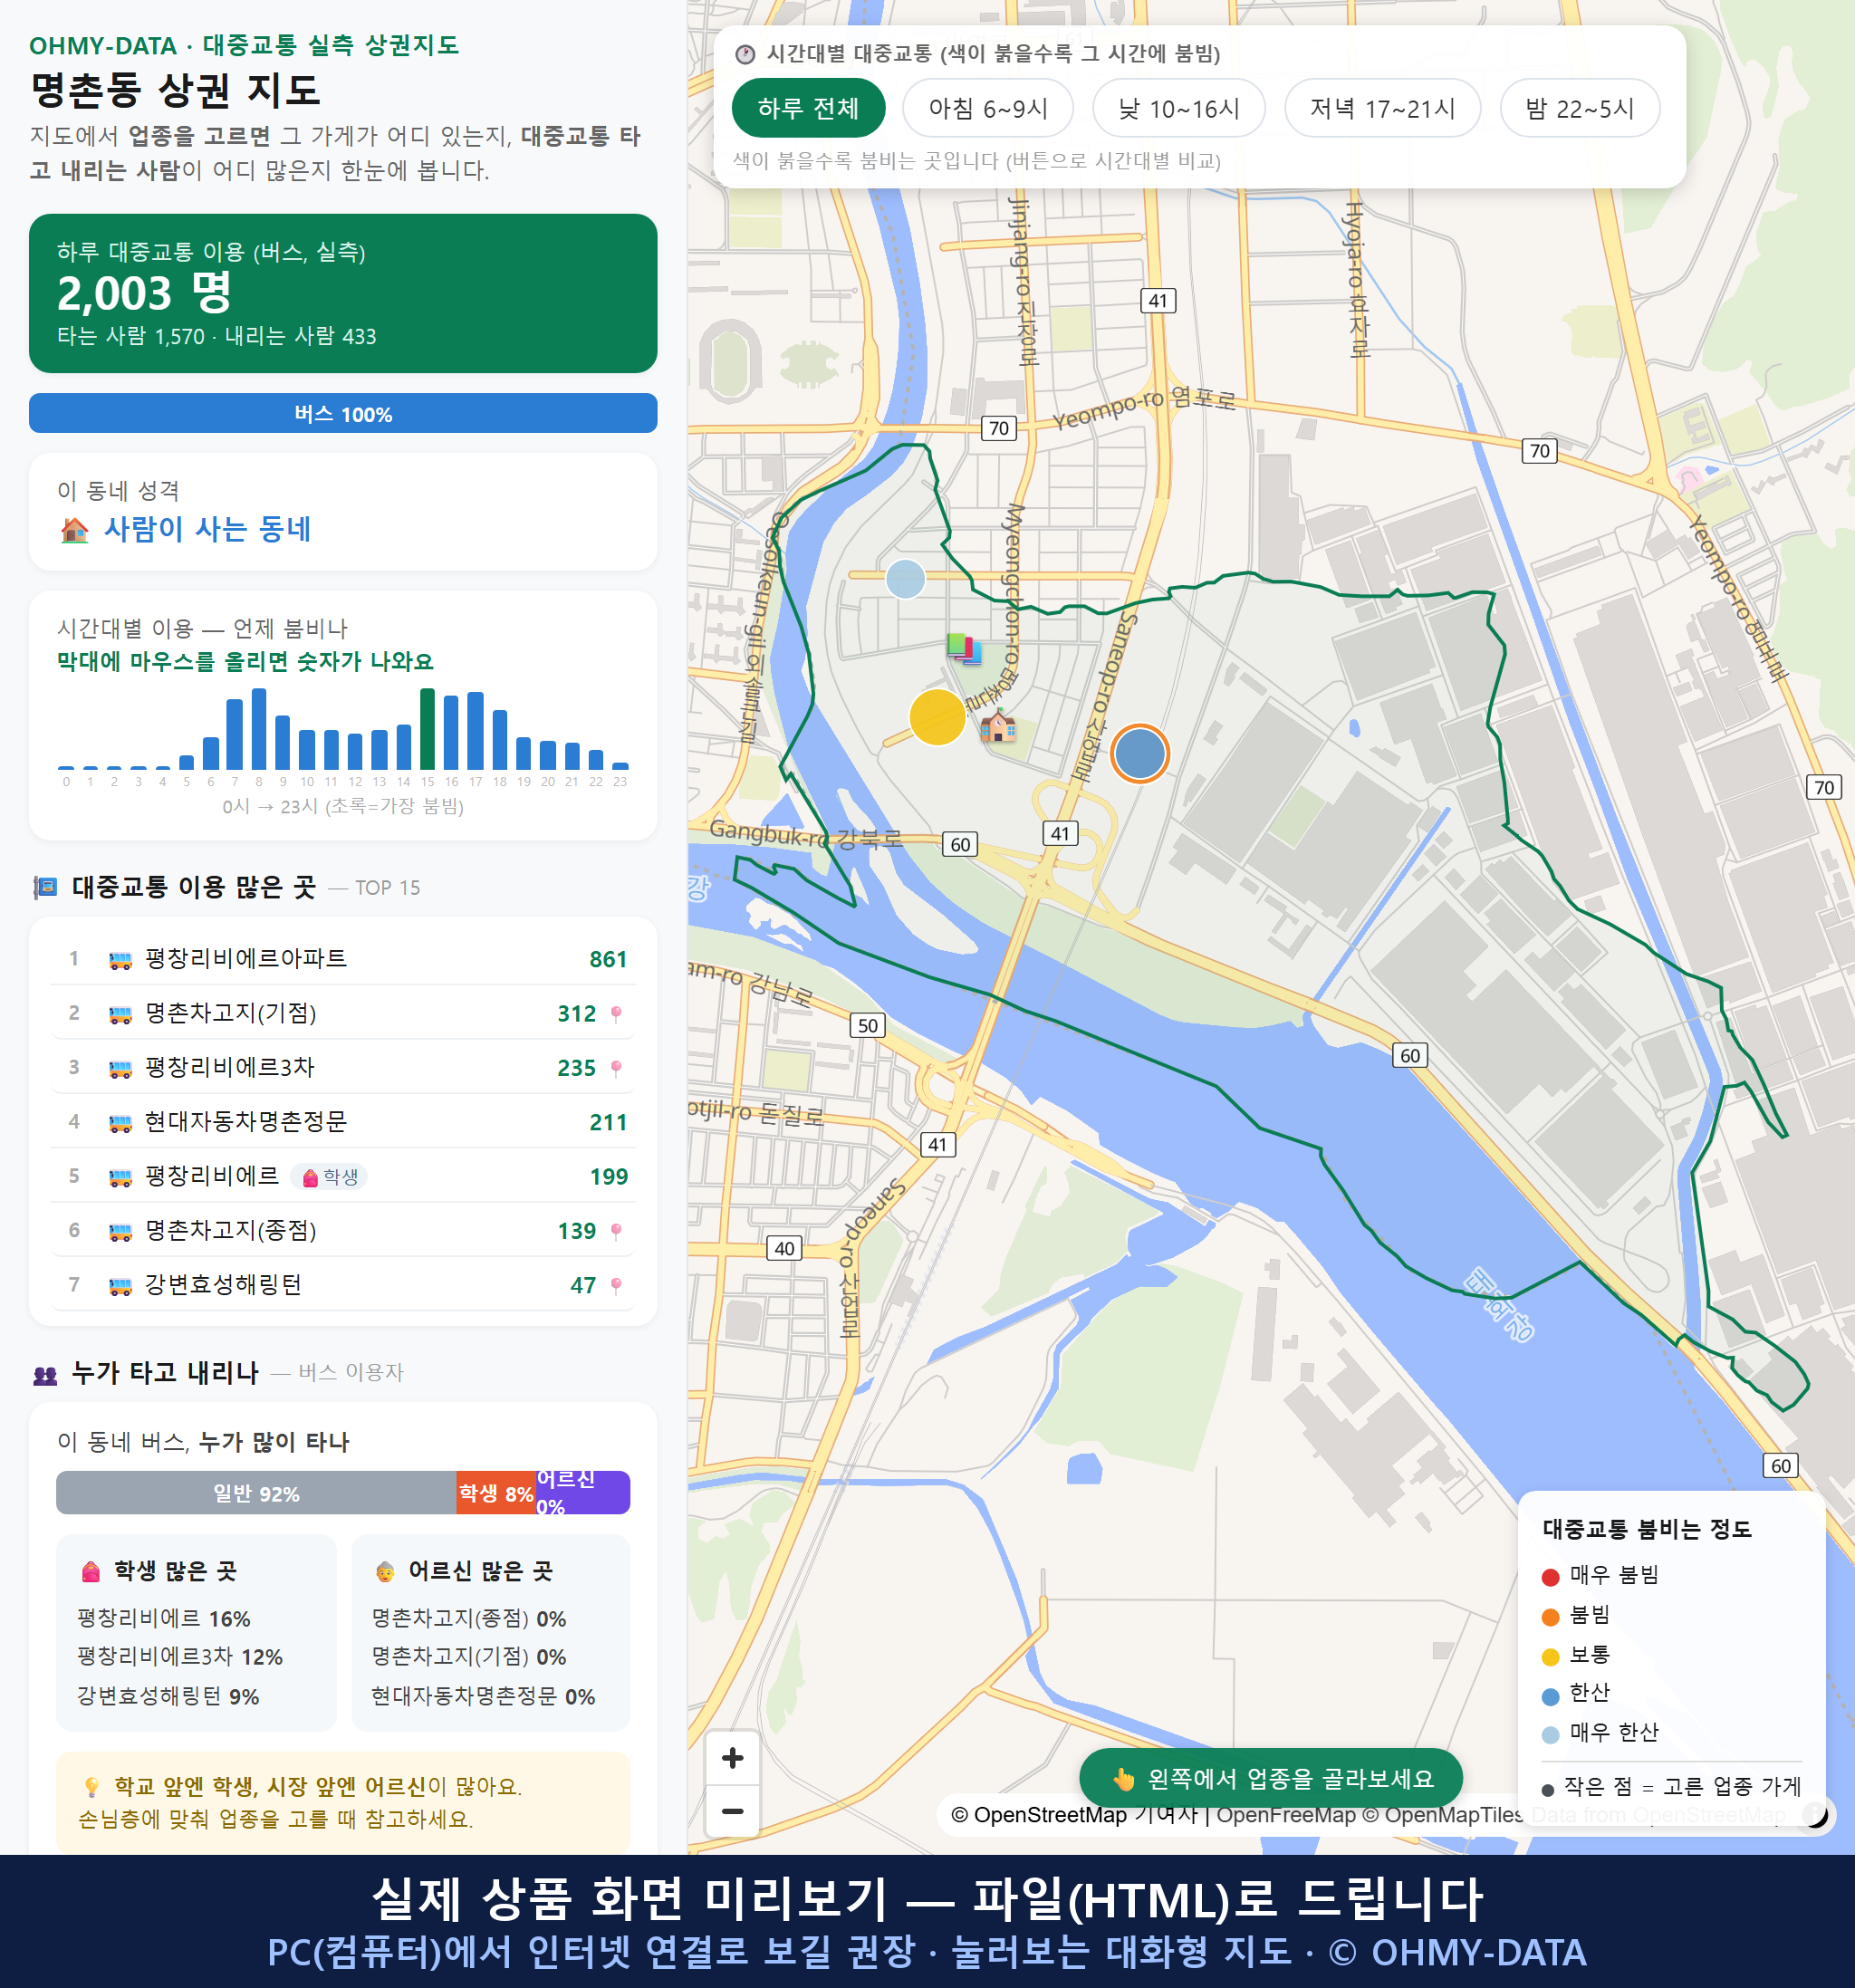Screen dimensions: 1855x1988
Task: Click the yellow 보통 legend dot
Action: coord(1551,1657)
